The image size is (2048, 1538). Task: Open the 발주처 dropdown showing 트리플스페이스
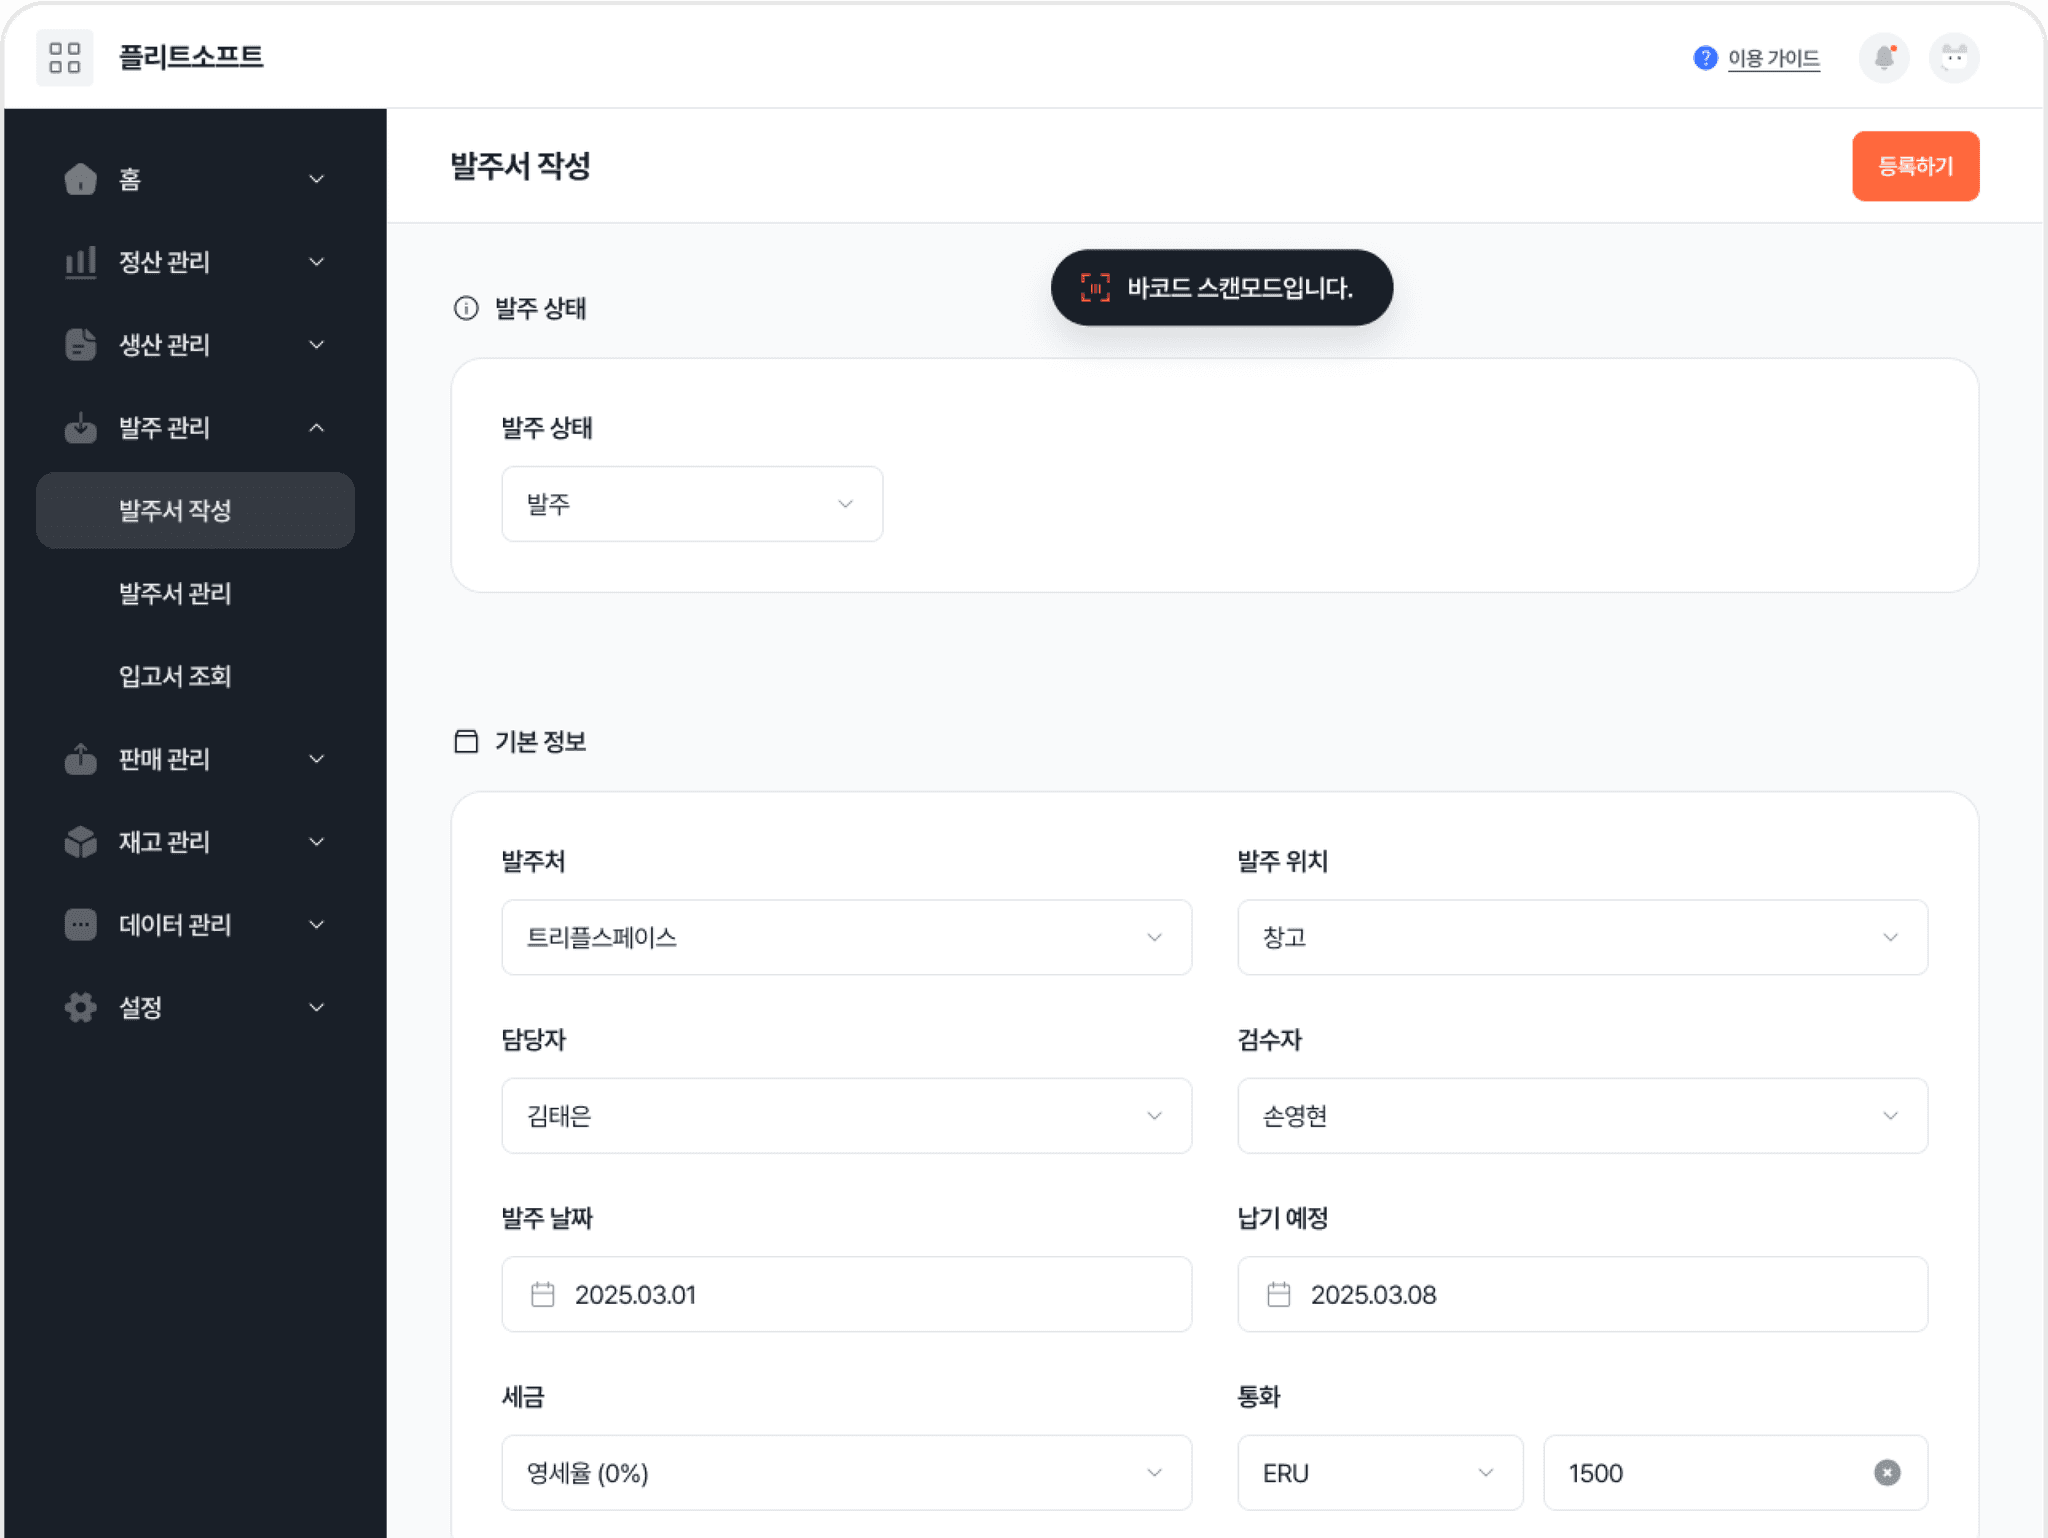pyautogui.click(x=846, y=937)
